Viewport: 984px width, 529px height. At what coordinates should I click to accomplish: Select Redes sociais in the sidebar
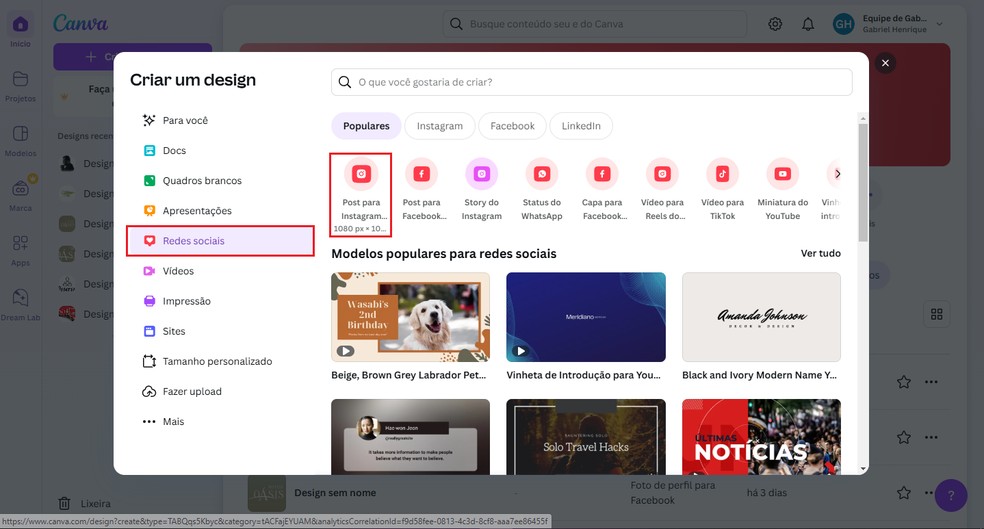pyautogui.click(x=220, y=241)
